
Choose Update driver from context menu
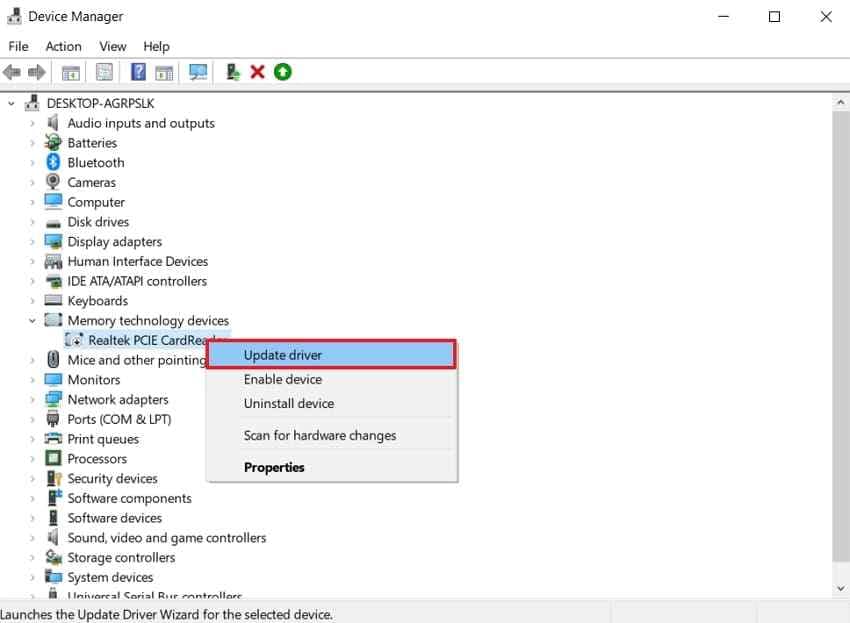(331, 355)
